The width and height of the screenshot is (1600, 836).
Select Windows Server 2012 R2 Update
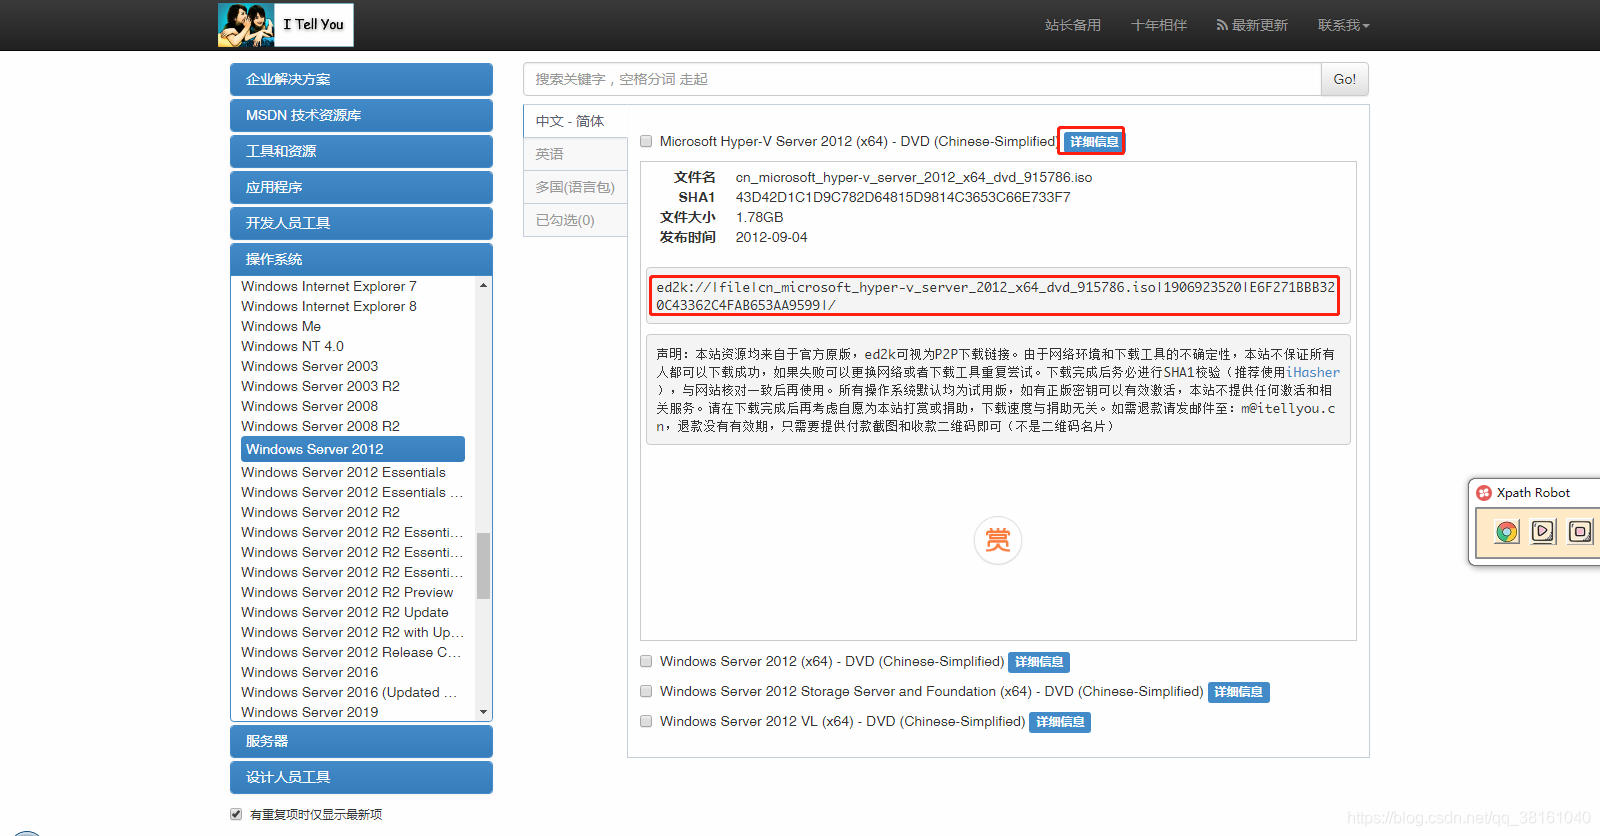[345, 612]
